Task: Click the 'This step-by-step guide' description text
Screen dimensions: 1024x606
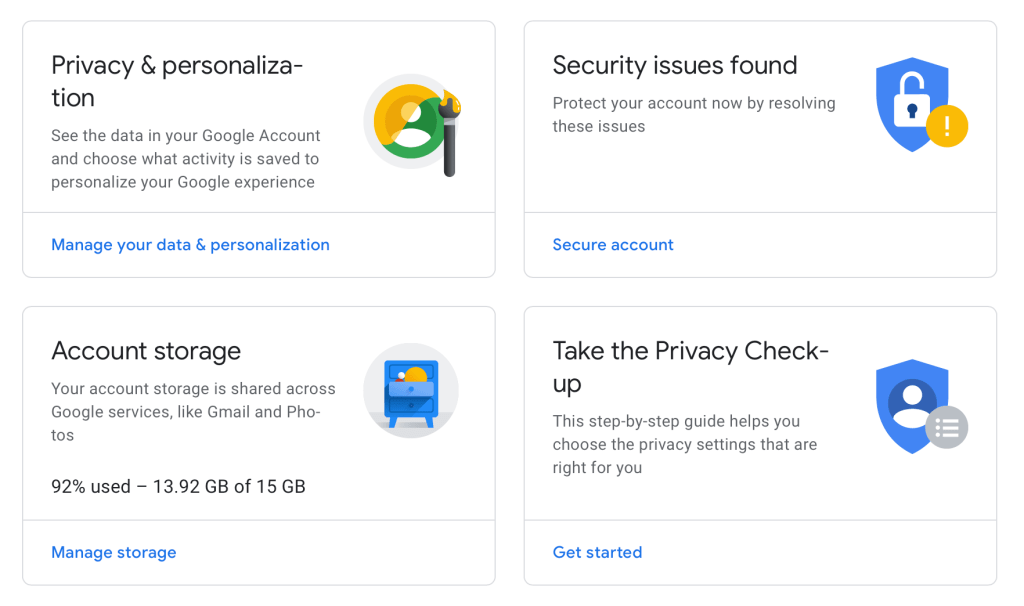Action: coord(685,444)
